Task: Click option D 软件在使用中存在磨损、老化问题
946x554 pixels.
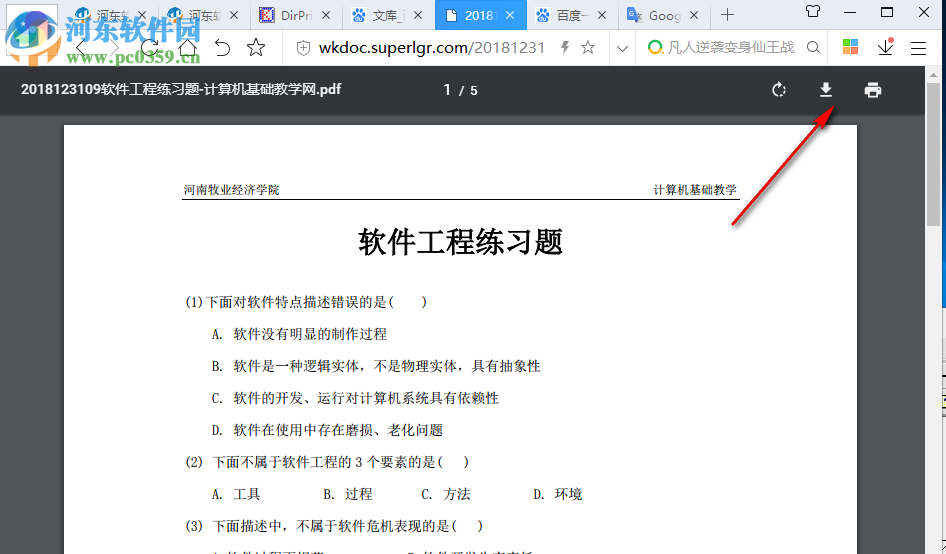Action: tap(327, 430)
